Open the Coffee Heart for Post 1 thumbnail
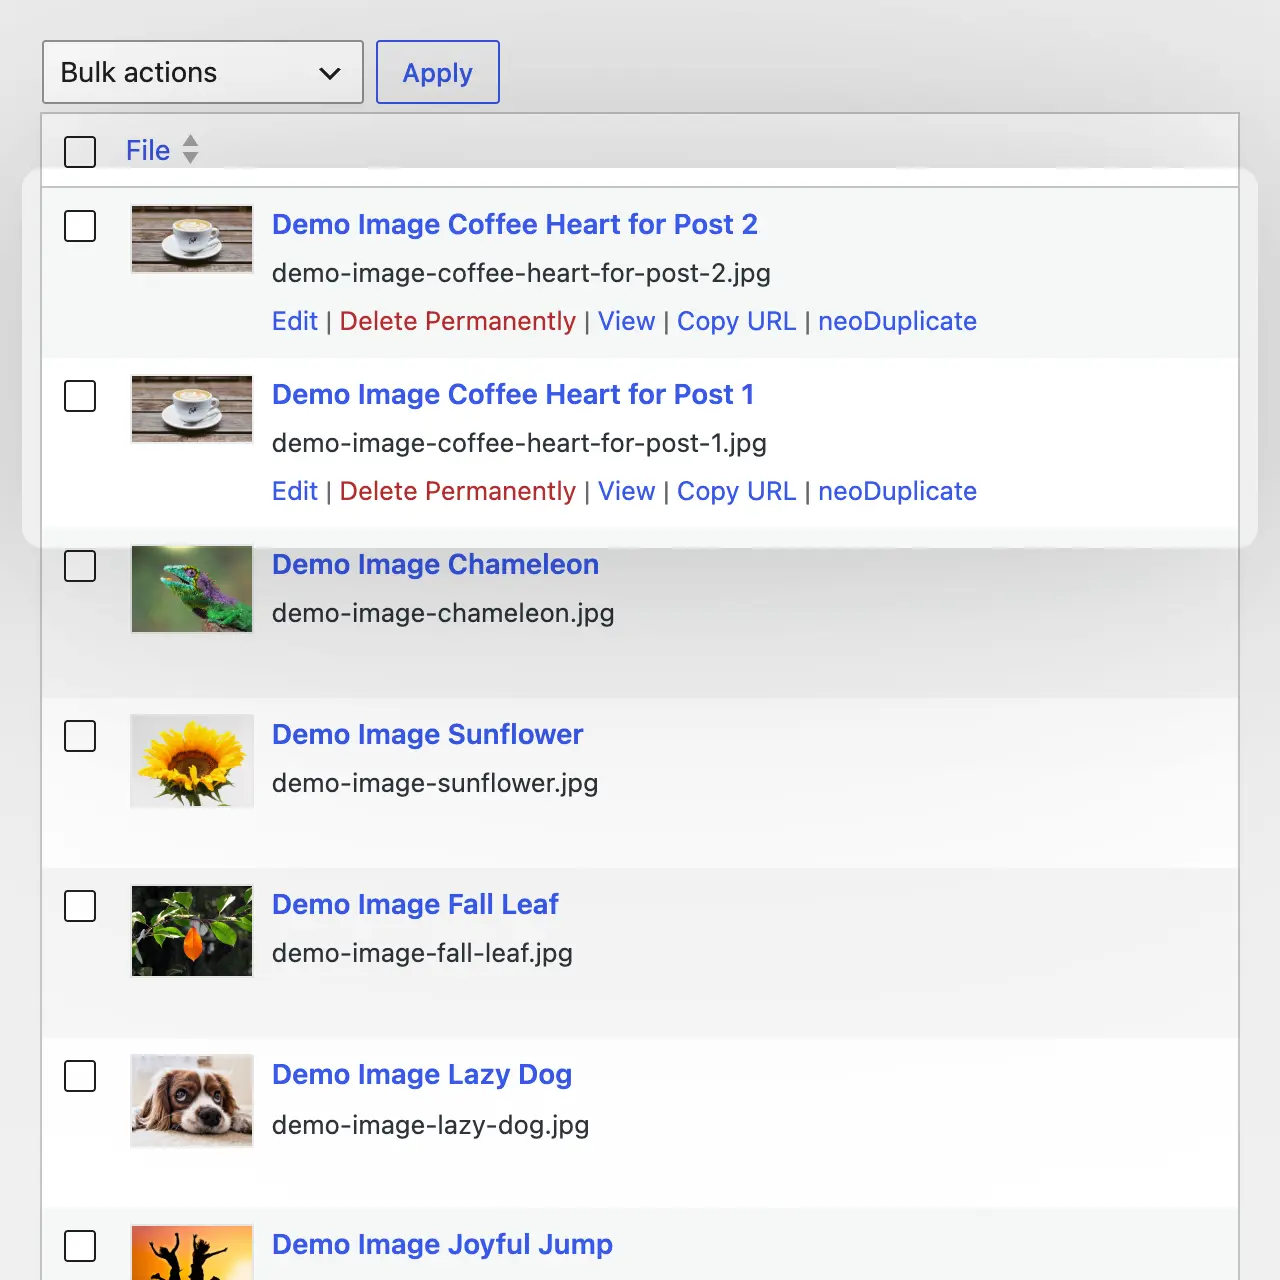1280x1280 pixels. point(192,409)
